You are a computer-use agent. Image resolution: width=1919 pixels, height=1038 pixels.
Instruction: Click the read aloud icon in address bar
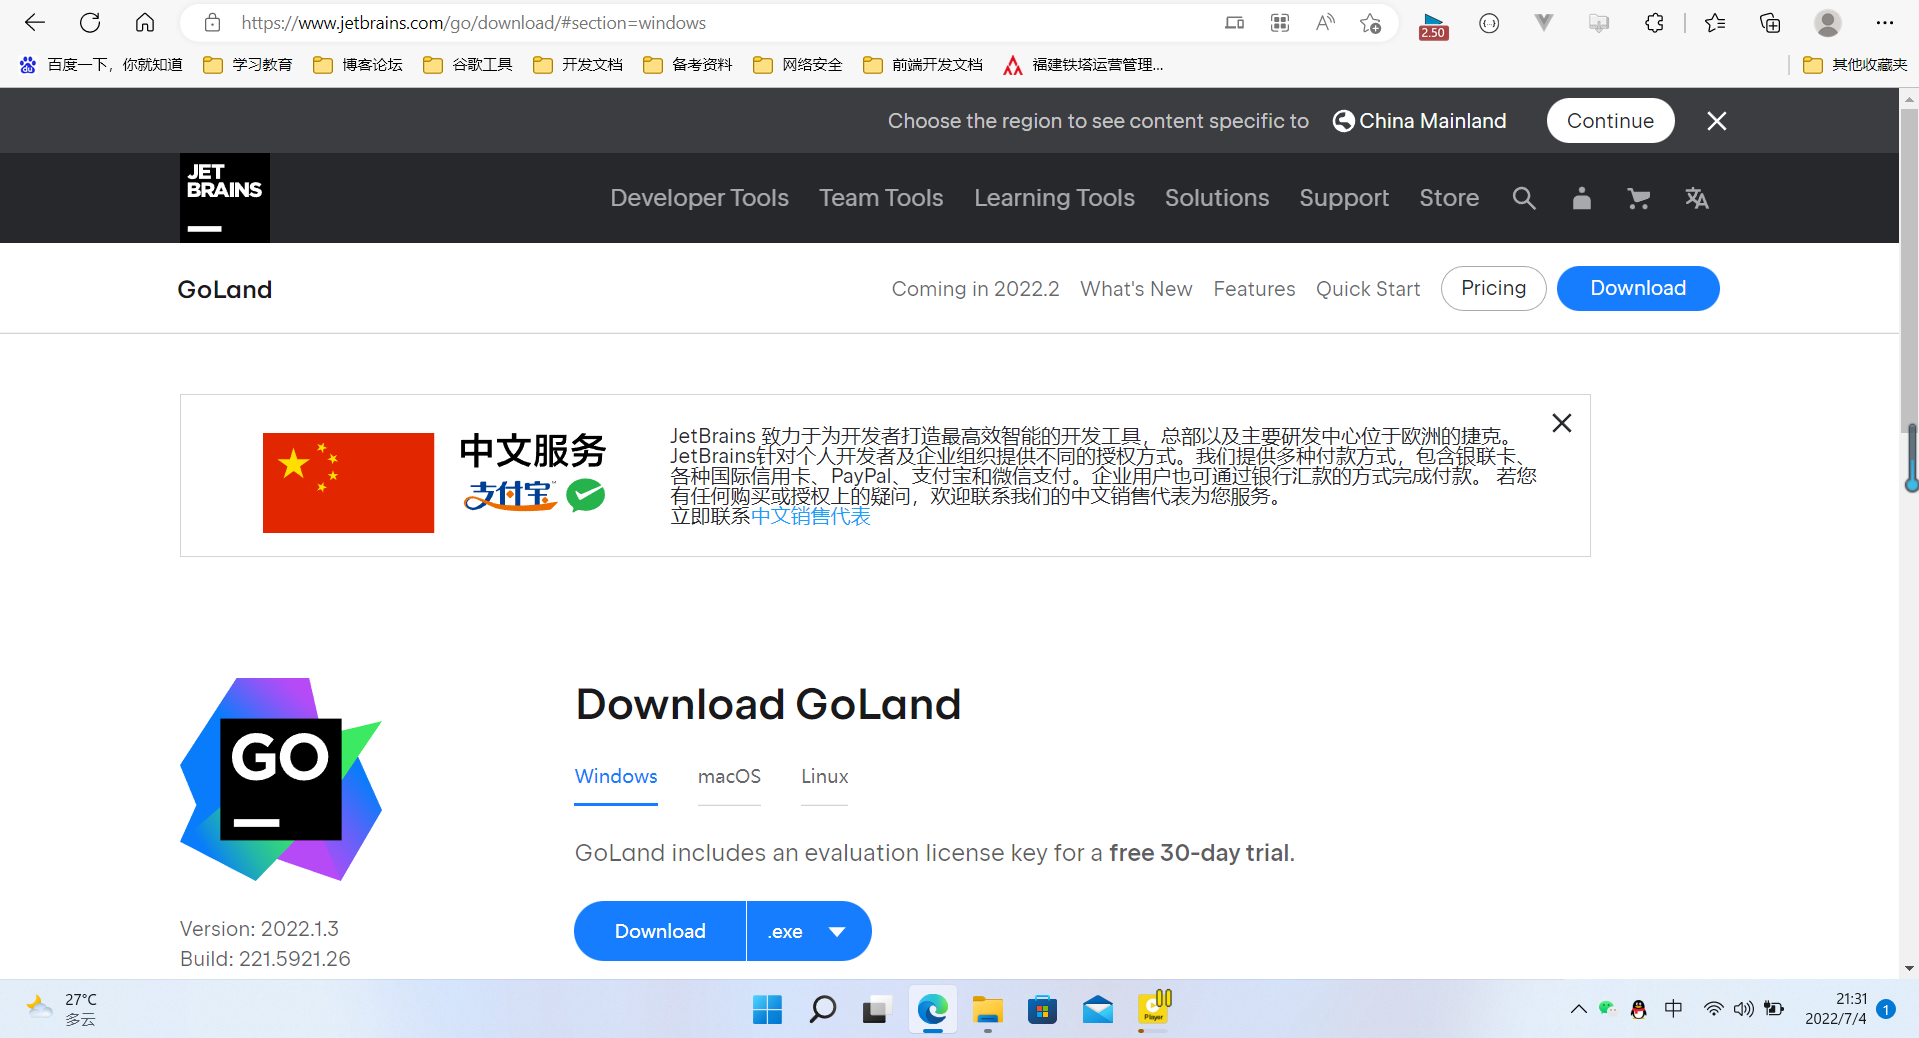[x=1325, y=22]
